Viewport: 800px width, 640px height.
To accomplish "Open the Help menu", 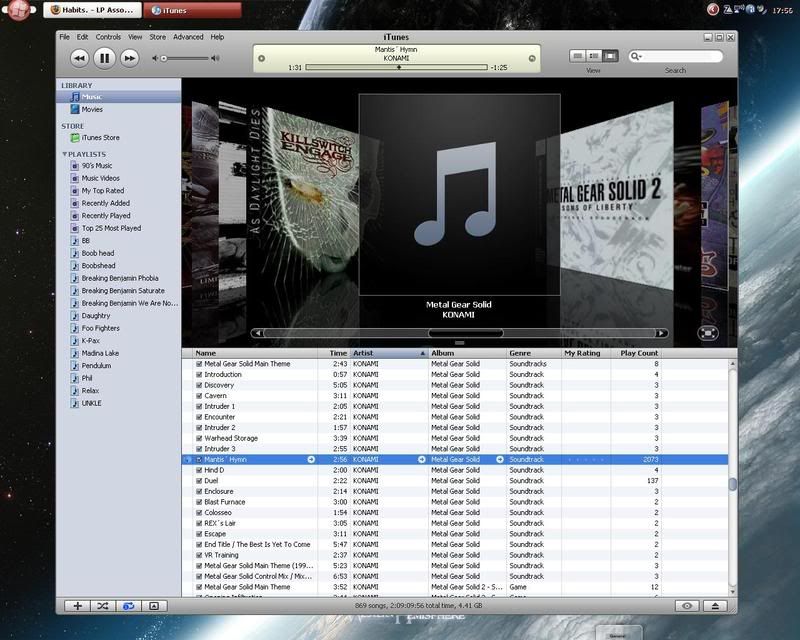I will tap(217, 37).
